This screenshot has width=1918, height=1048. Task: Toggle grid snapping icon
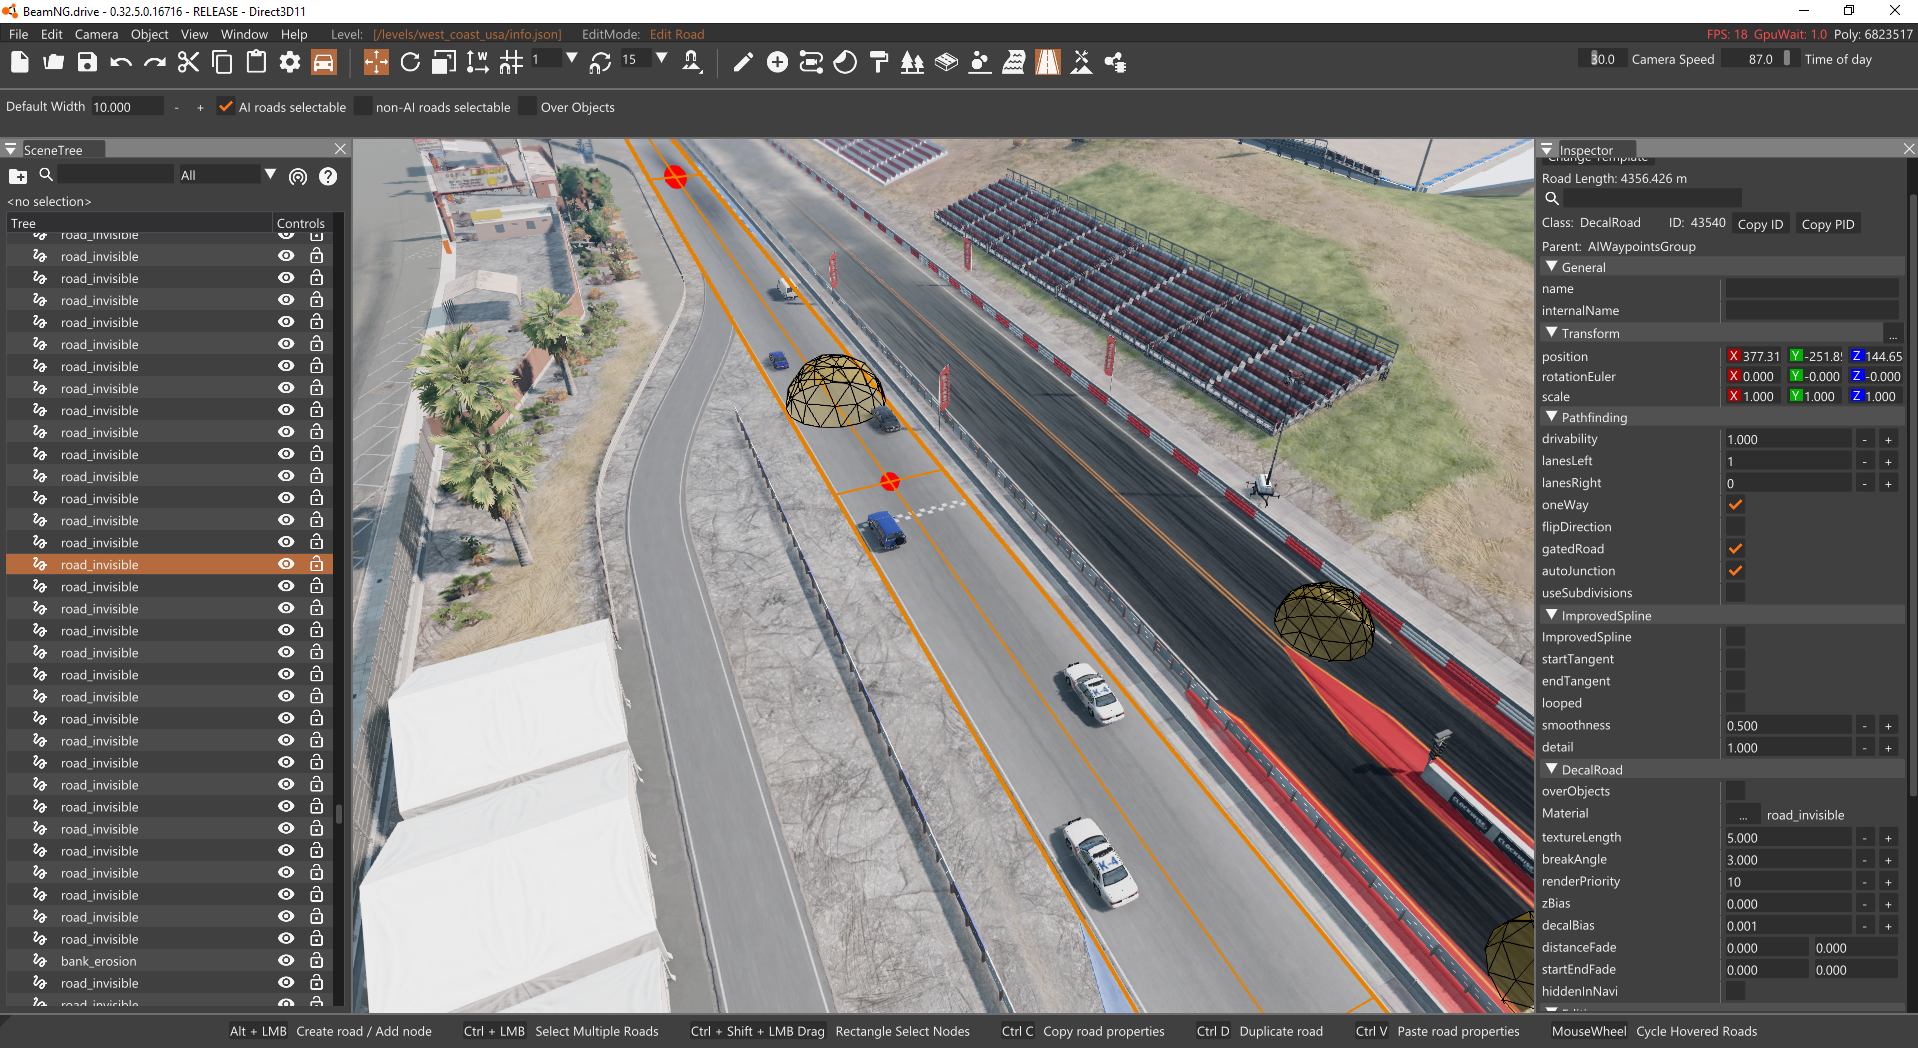511,62
